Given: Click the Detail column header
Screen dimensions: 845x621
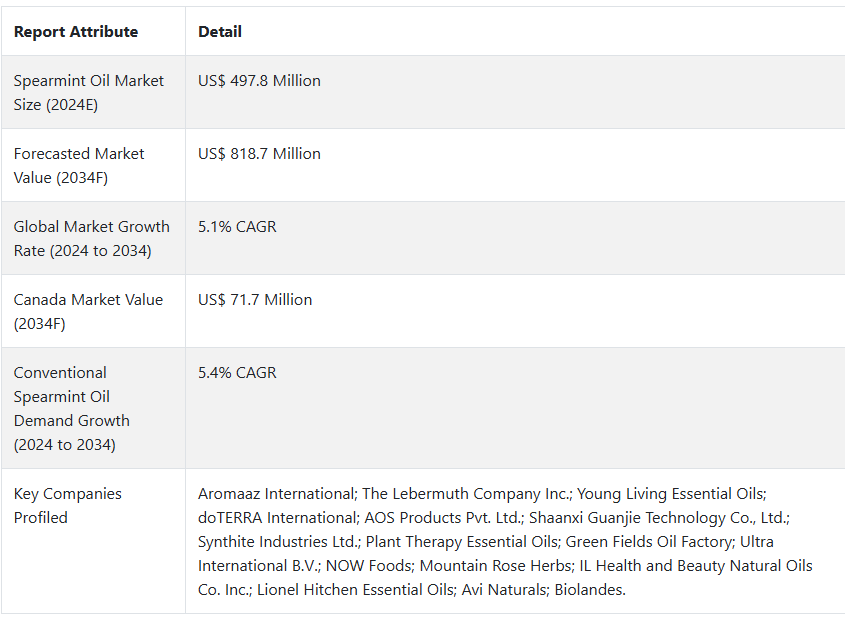Looking at the screenshot, I should coord(220,32).
